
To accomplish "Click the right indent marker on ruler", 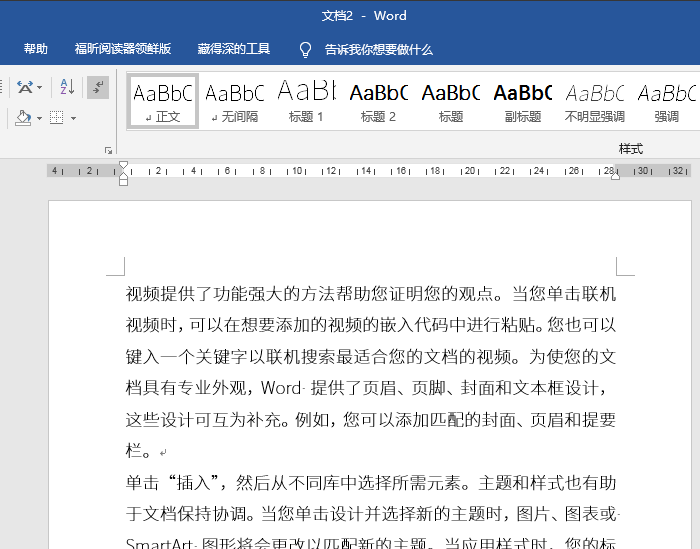I will point(615,175).
